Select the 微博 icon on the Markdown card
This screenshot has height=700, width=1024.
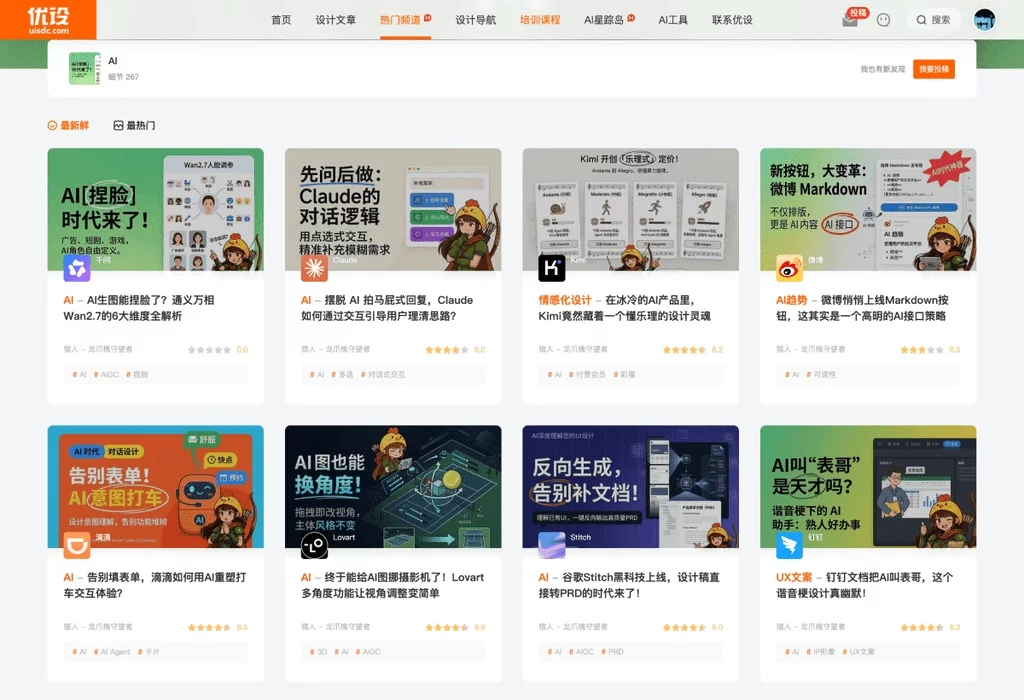coord(787,268)
